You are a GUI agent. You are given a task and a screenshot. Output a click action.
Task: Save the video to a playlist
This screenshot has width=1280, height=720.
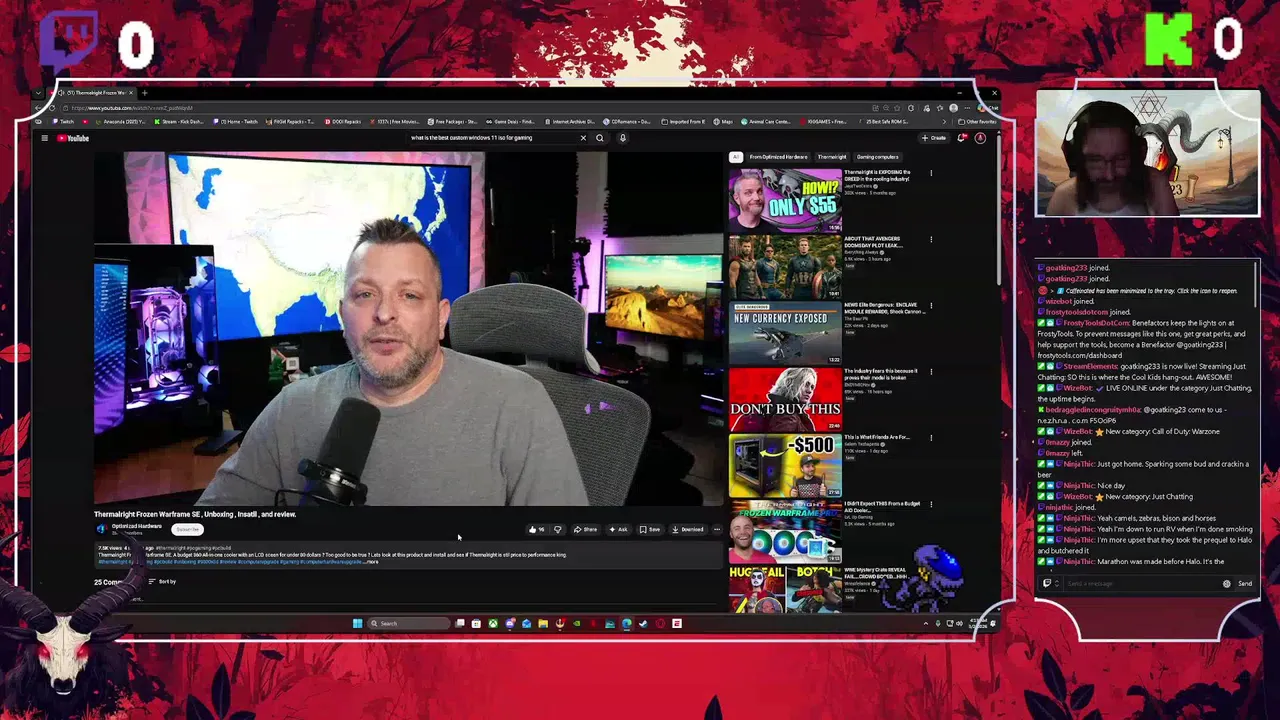[650, 529]
